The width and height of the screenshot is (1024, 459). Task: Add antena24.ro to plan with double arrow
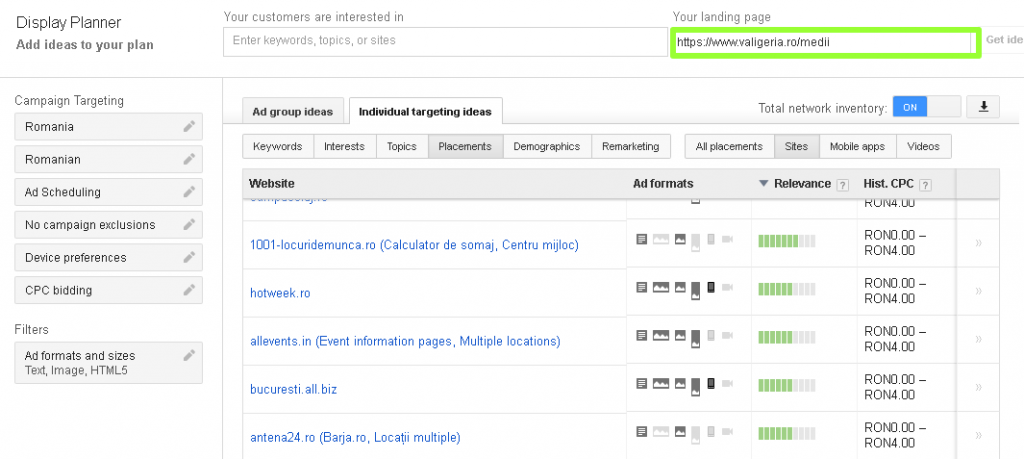(978, 435)
